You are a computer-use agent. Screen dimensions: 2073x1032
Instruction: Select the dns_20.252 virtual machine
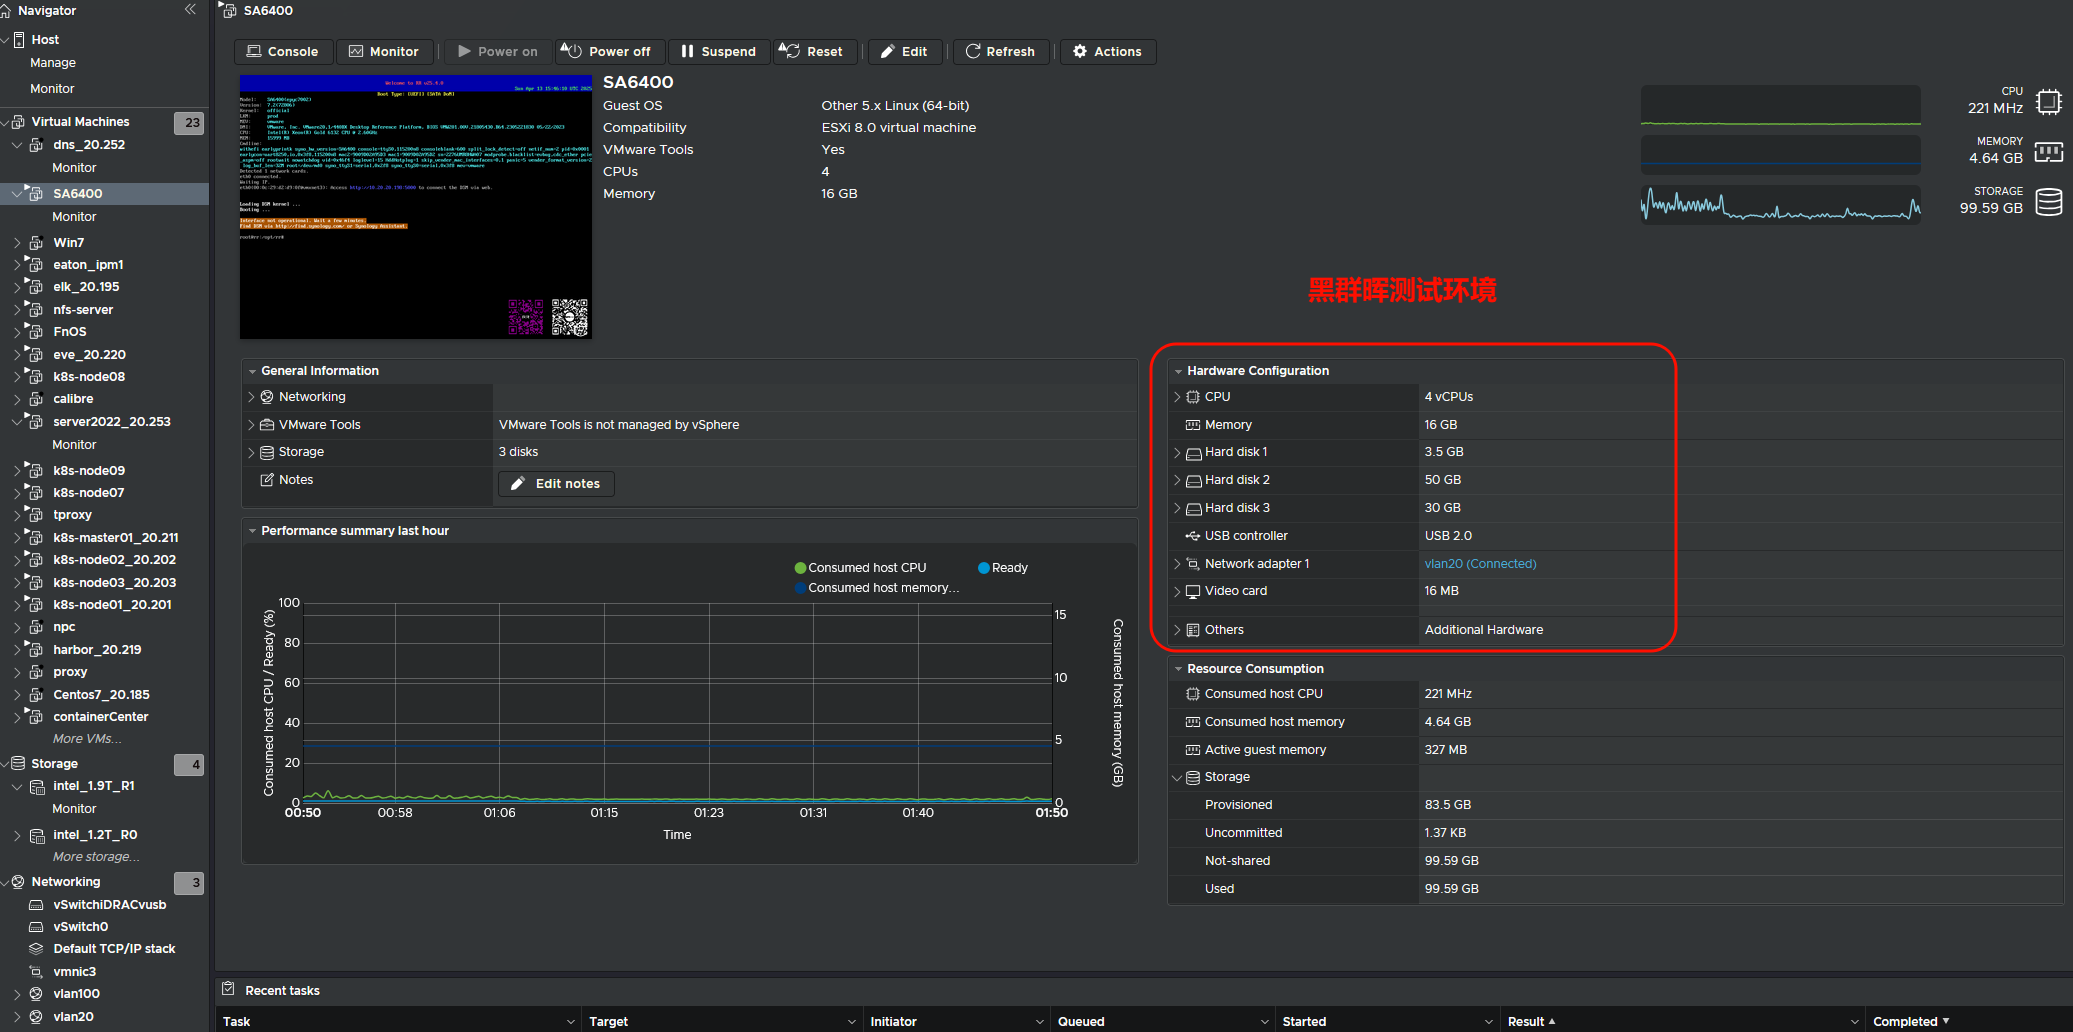pos(89,145)
